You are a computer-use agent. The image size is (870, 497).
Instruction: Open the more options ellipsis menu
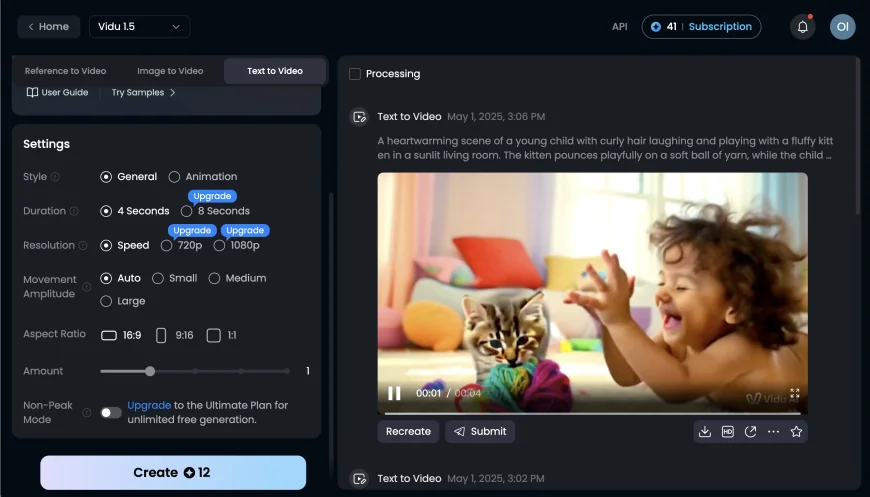(773, 431)
